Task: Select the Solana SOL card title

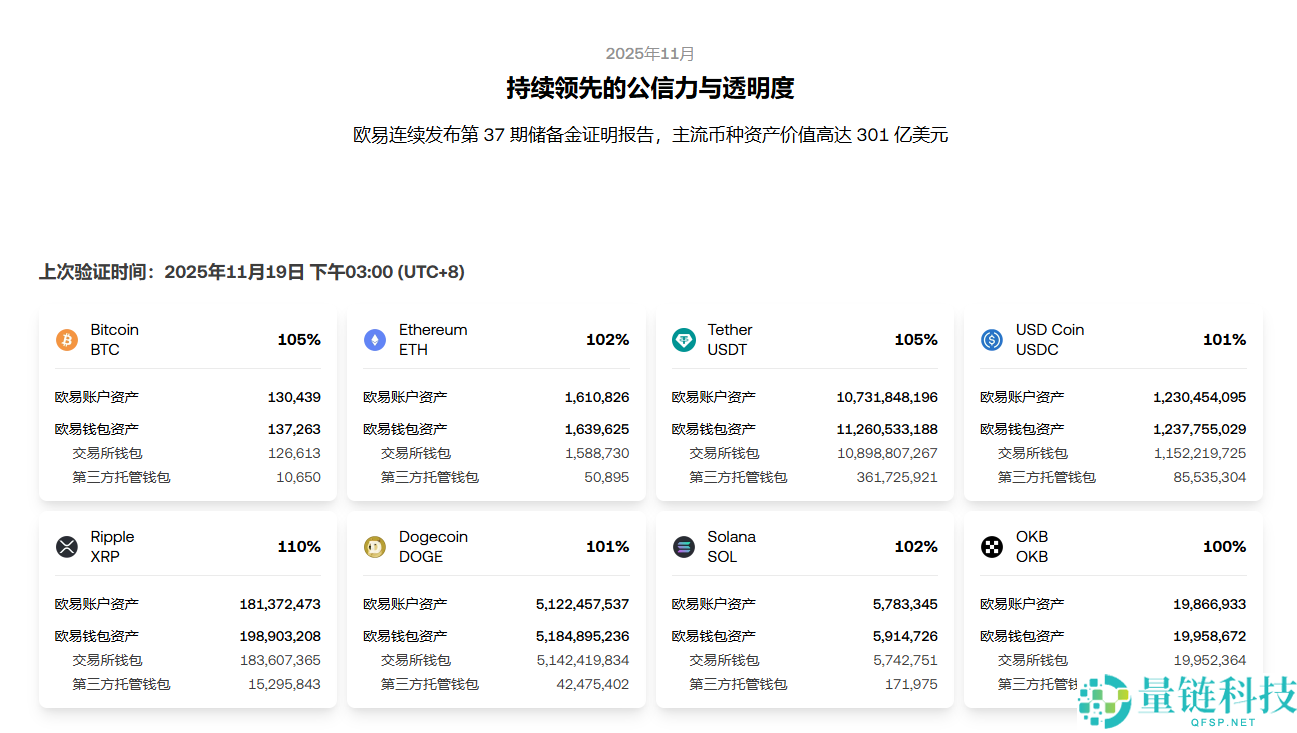Action: pyautogui.click(x=731, y=547)
